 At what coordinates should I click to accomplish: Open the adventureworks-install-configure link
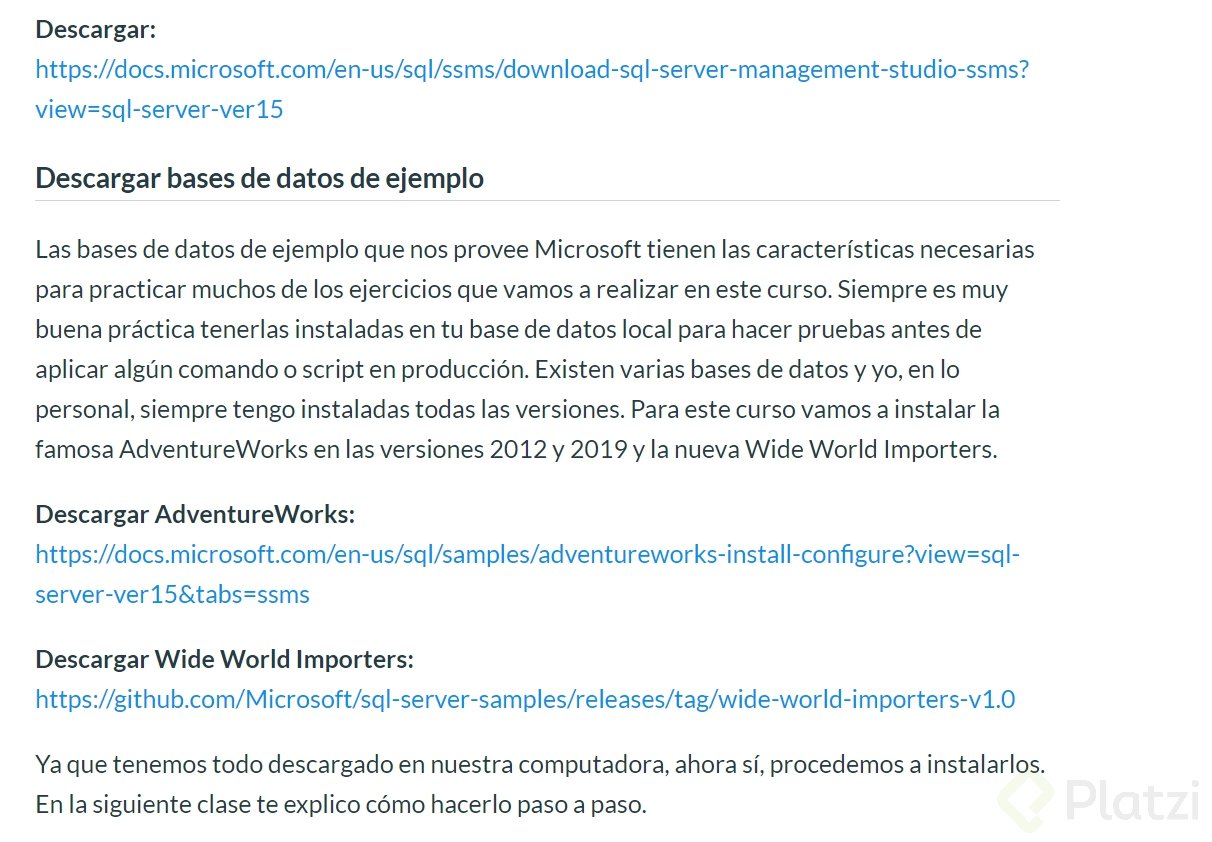(x=527, y=554)
